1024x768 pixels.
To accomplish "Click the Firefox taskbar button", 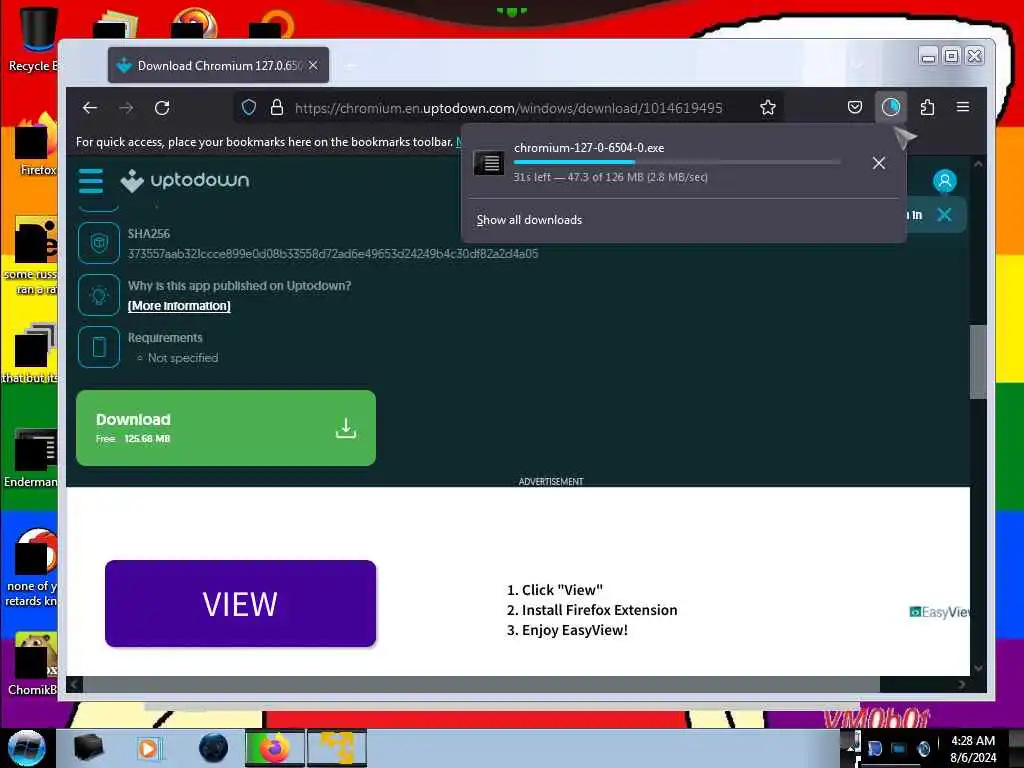I will (x=275, y=748).
